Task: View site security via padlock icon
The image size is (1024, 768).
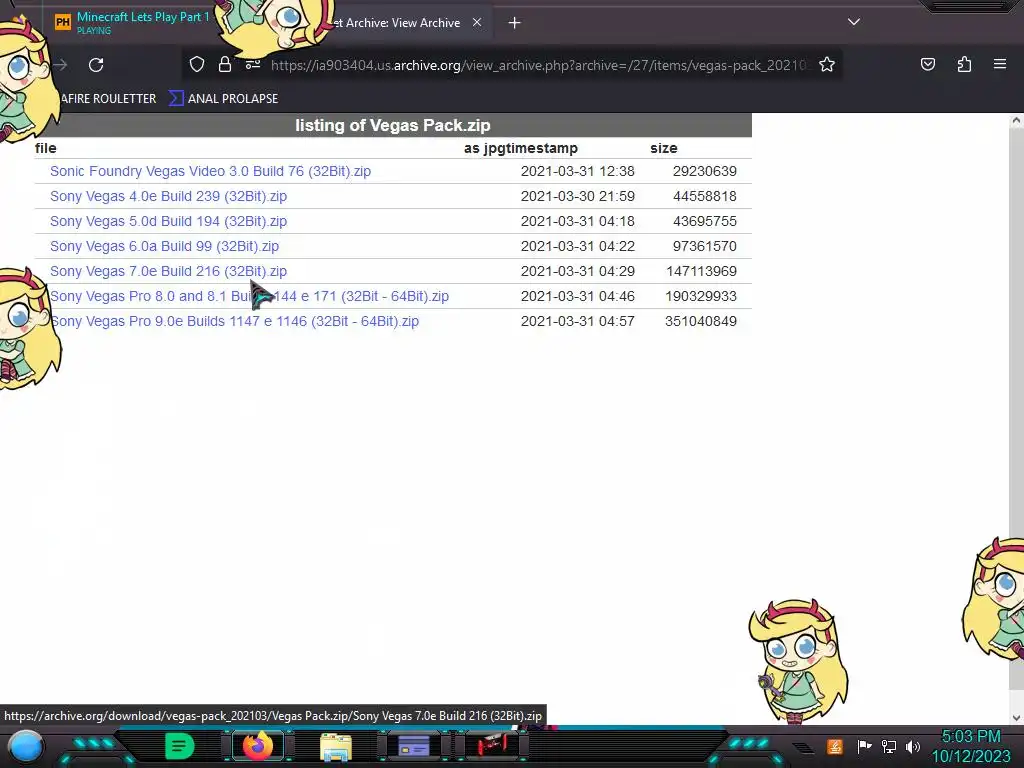Action: pos(225,64)
